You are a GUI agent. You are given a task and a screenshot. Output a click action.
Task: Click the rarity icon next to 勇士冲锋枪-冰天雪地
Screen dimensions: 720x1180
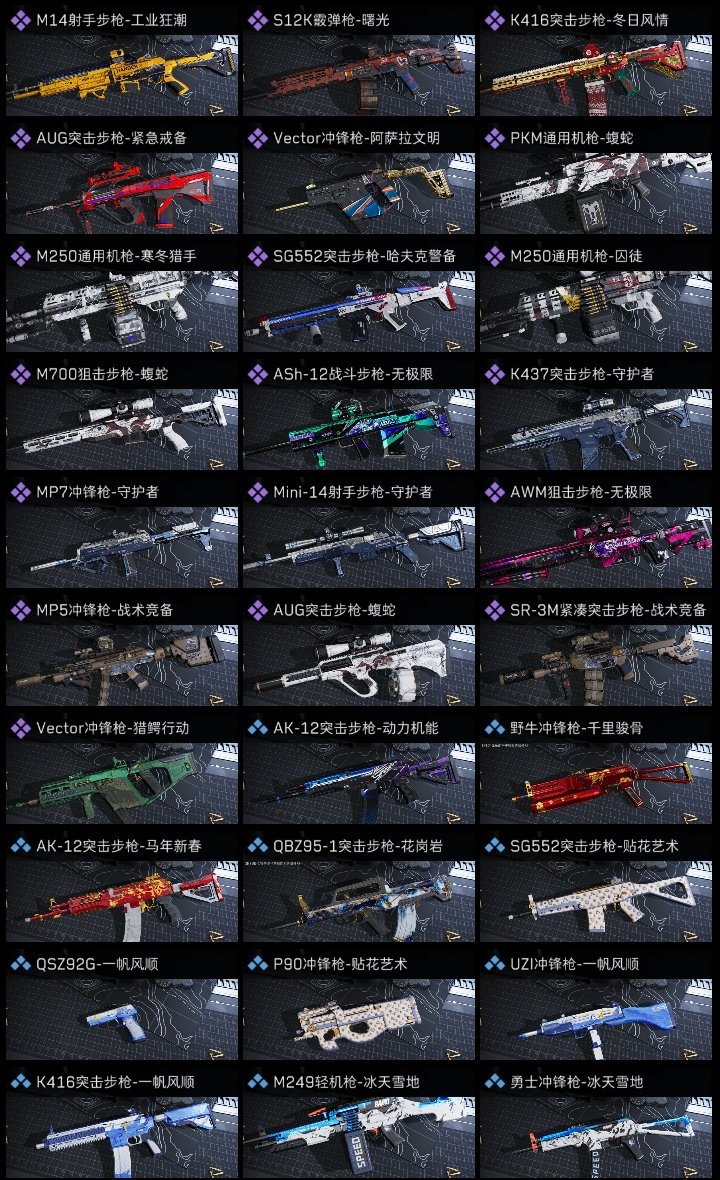pos(494,1081)
